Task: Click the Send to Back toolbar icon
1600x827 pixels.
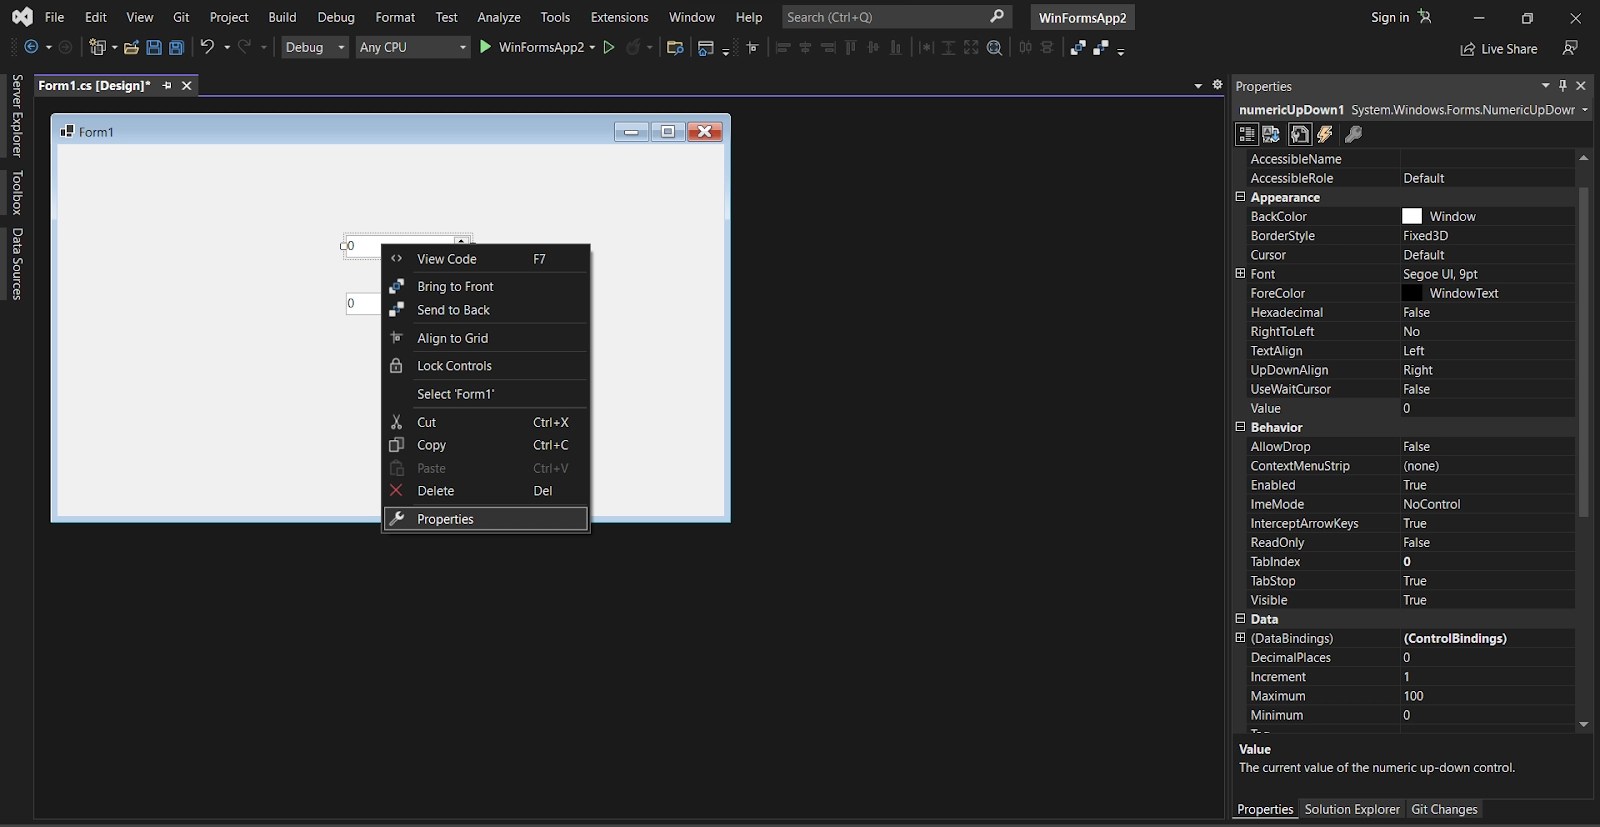Action: click(x=1101, y=47)
